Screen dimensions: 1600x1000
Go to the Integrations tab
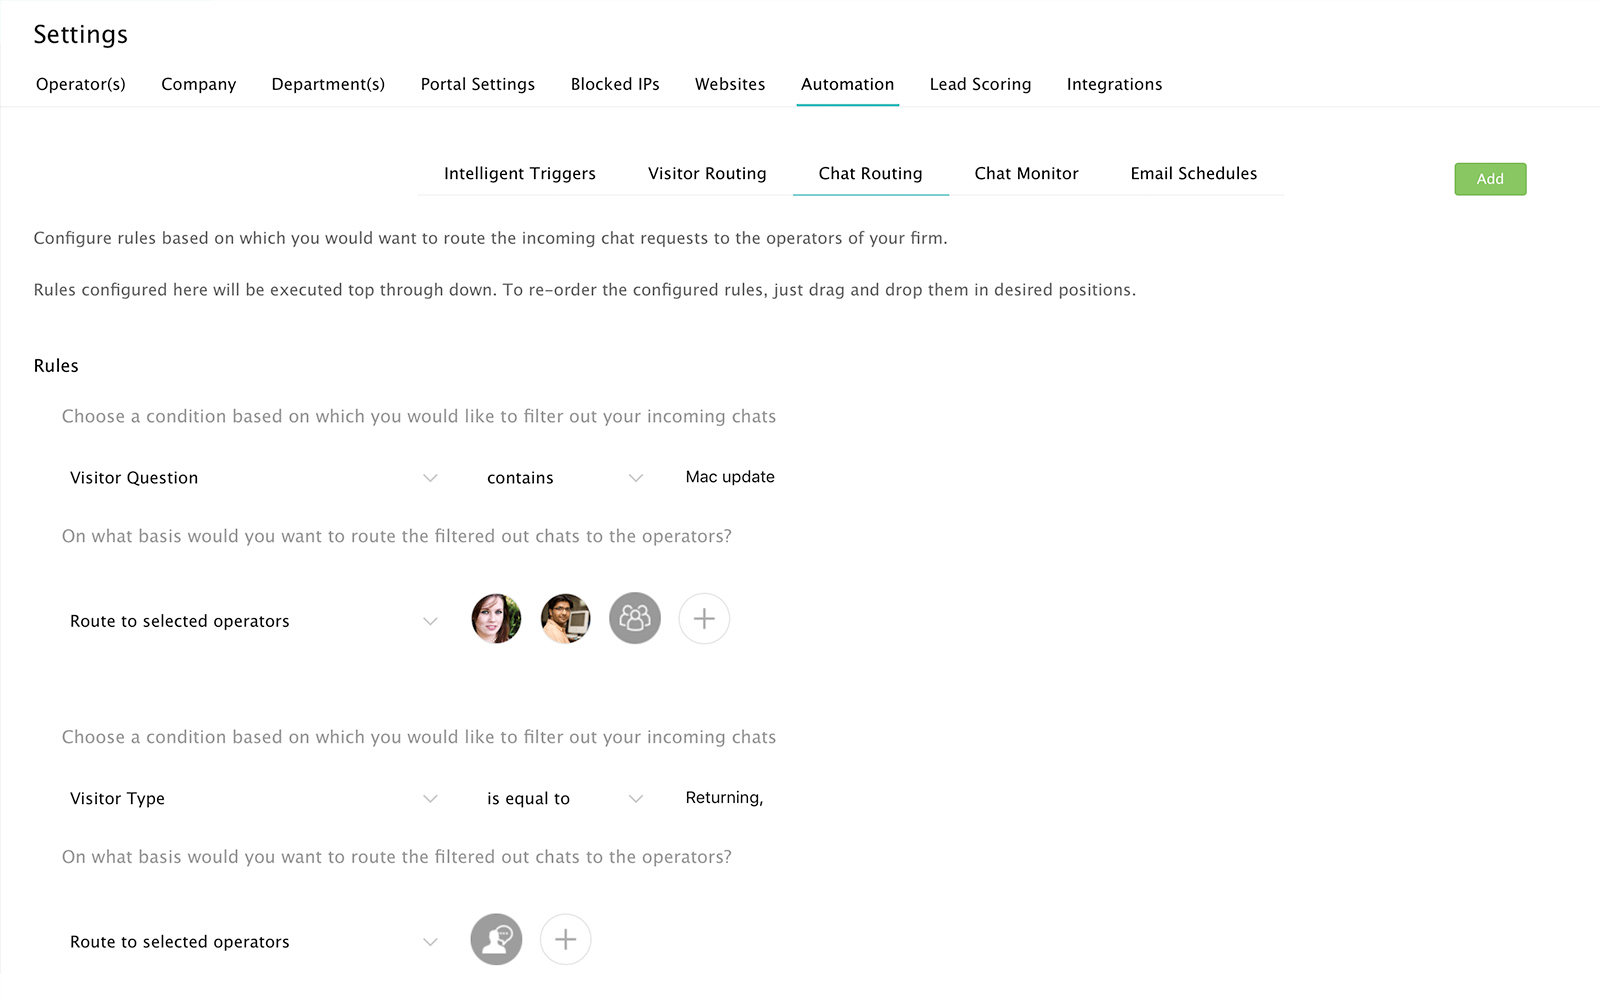click(x=1114, y=84)
